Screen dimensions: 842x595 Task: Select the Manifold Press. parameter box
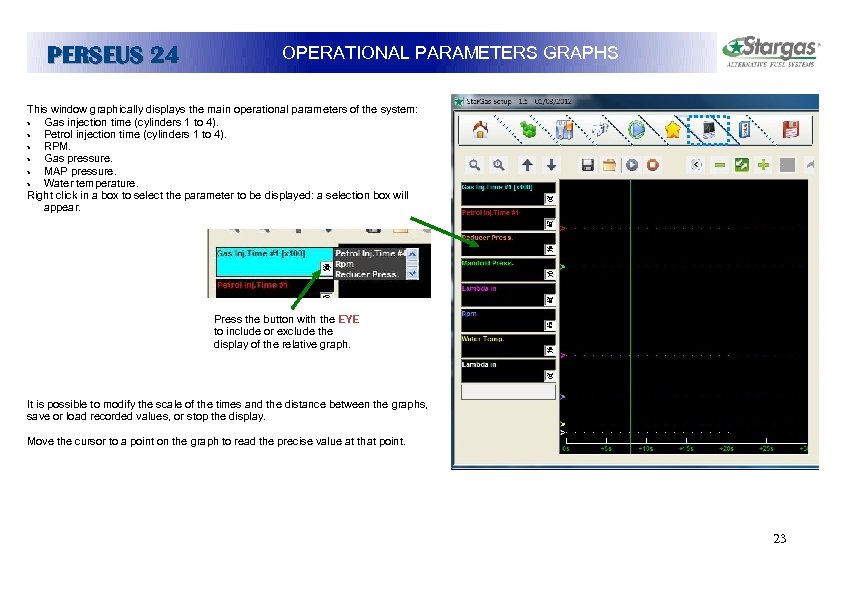coord(508,270)
